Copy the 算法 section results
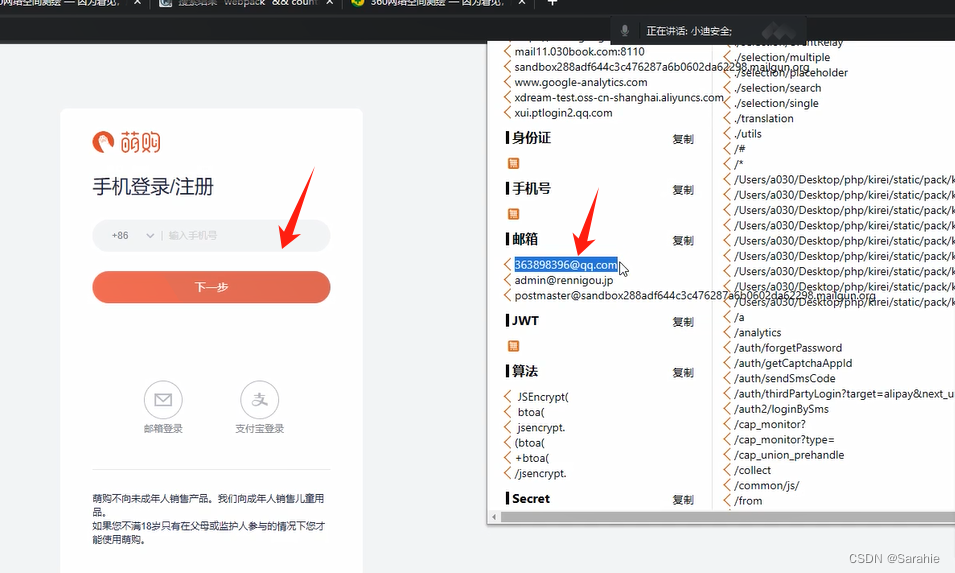This screenshot has height=573, width=955. (x=683, y=373)
